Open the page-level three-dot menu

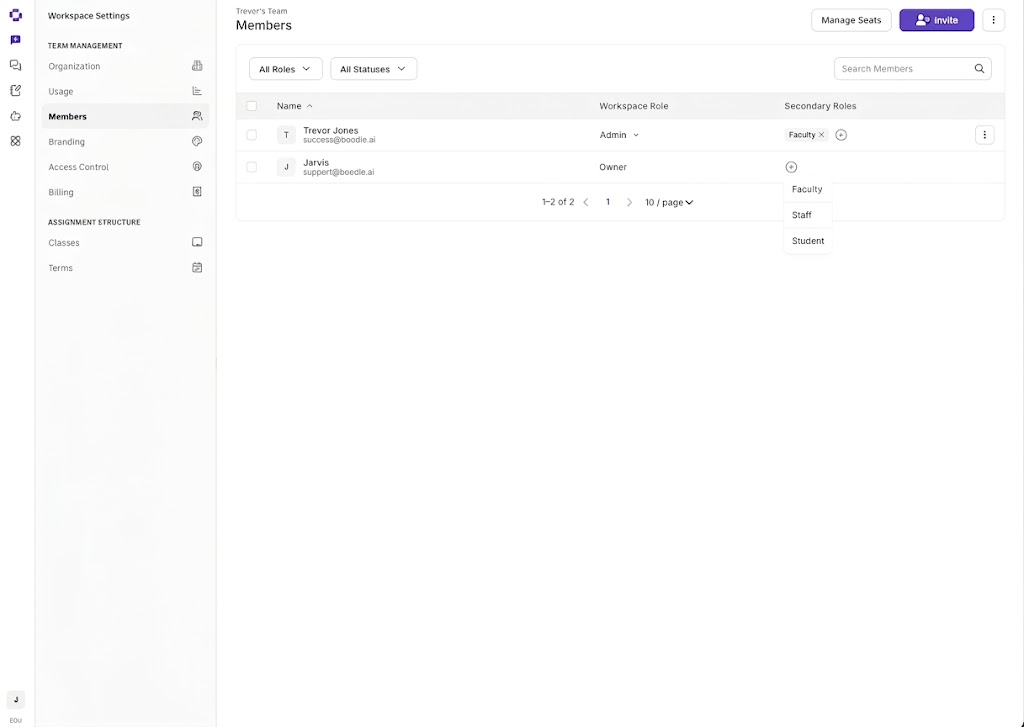coord(993,20)
